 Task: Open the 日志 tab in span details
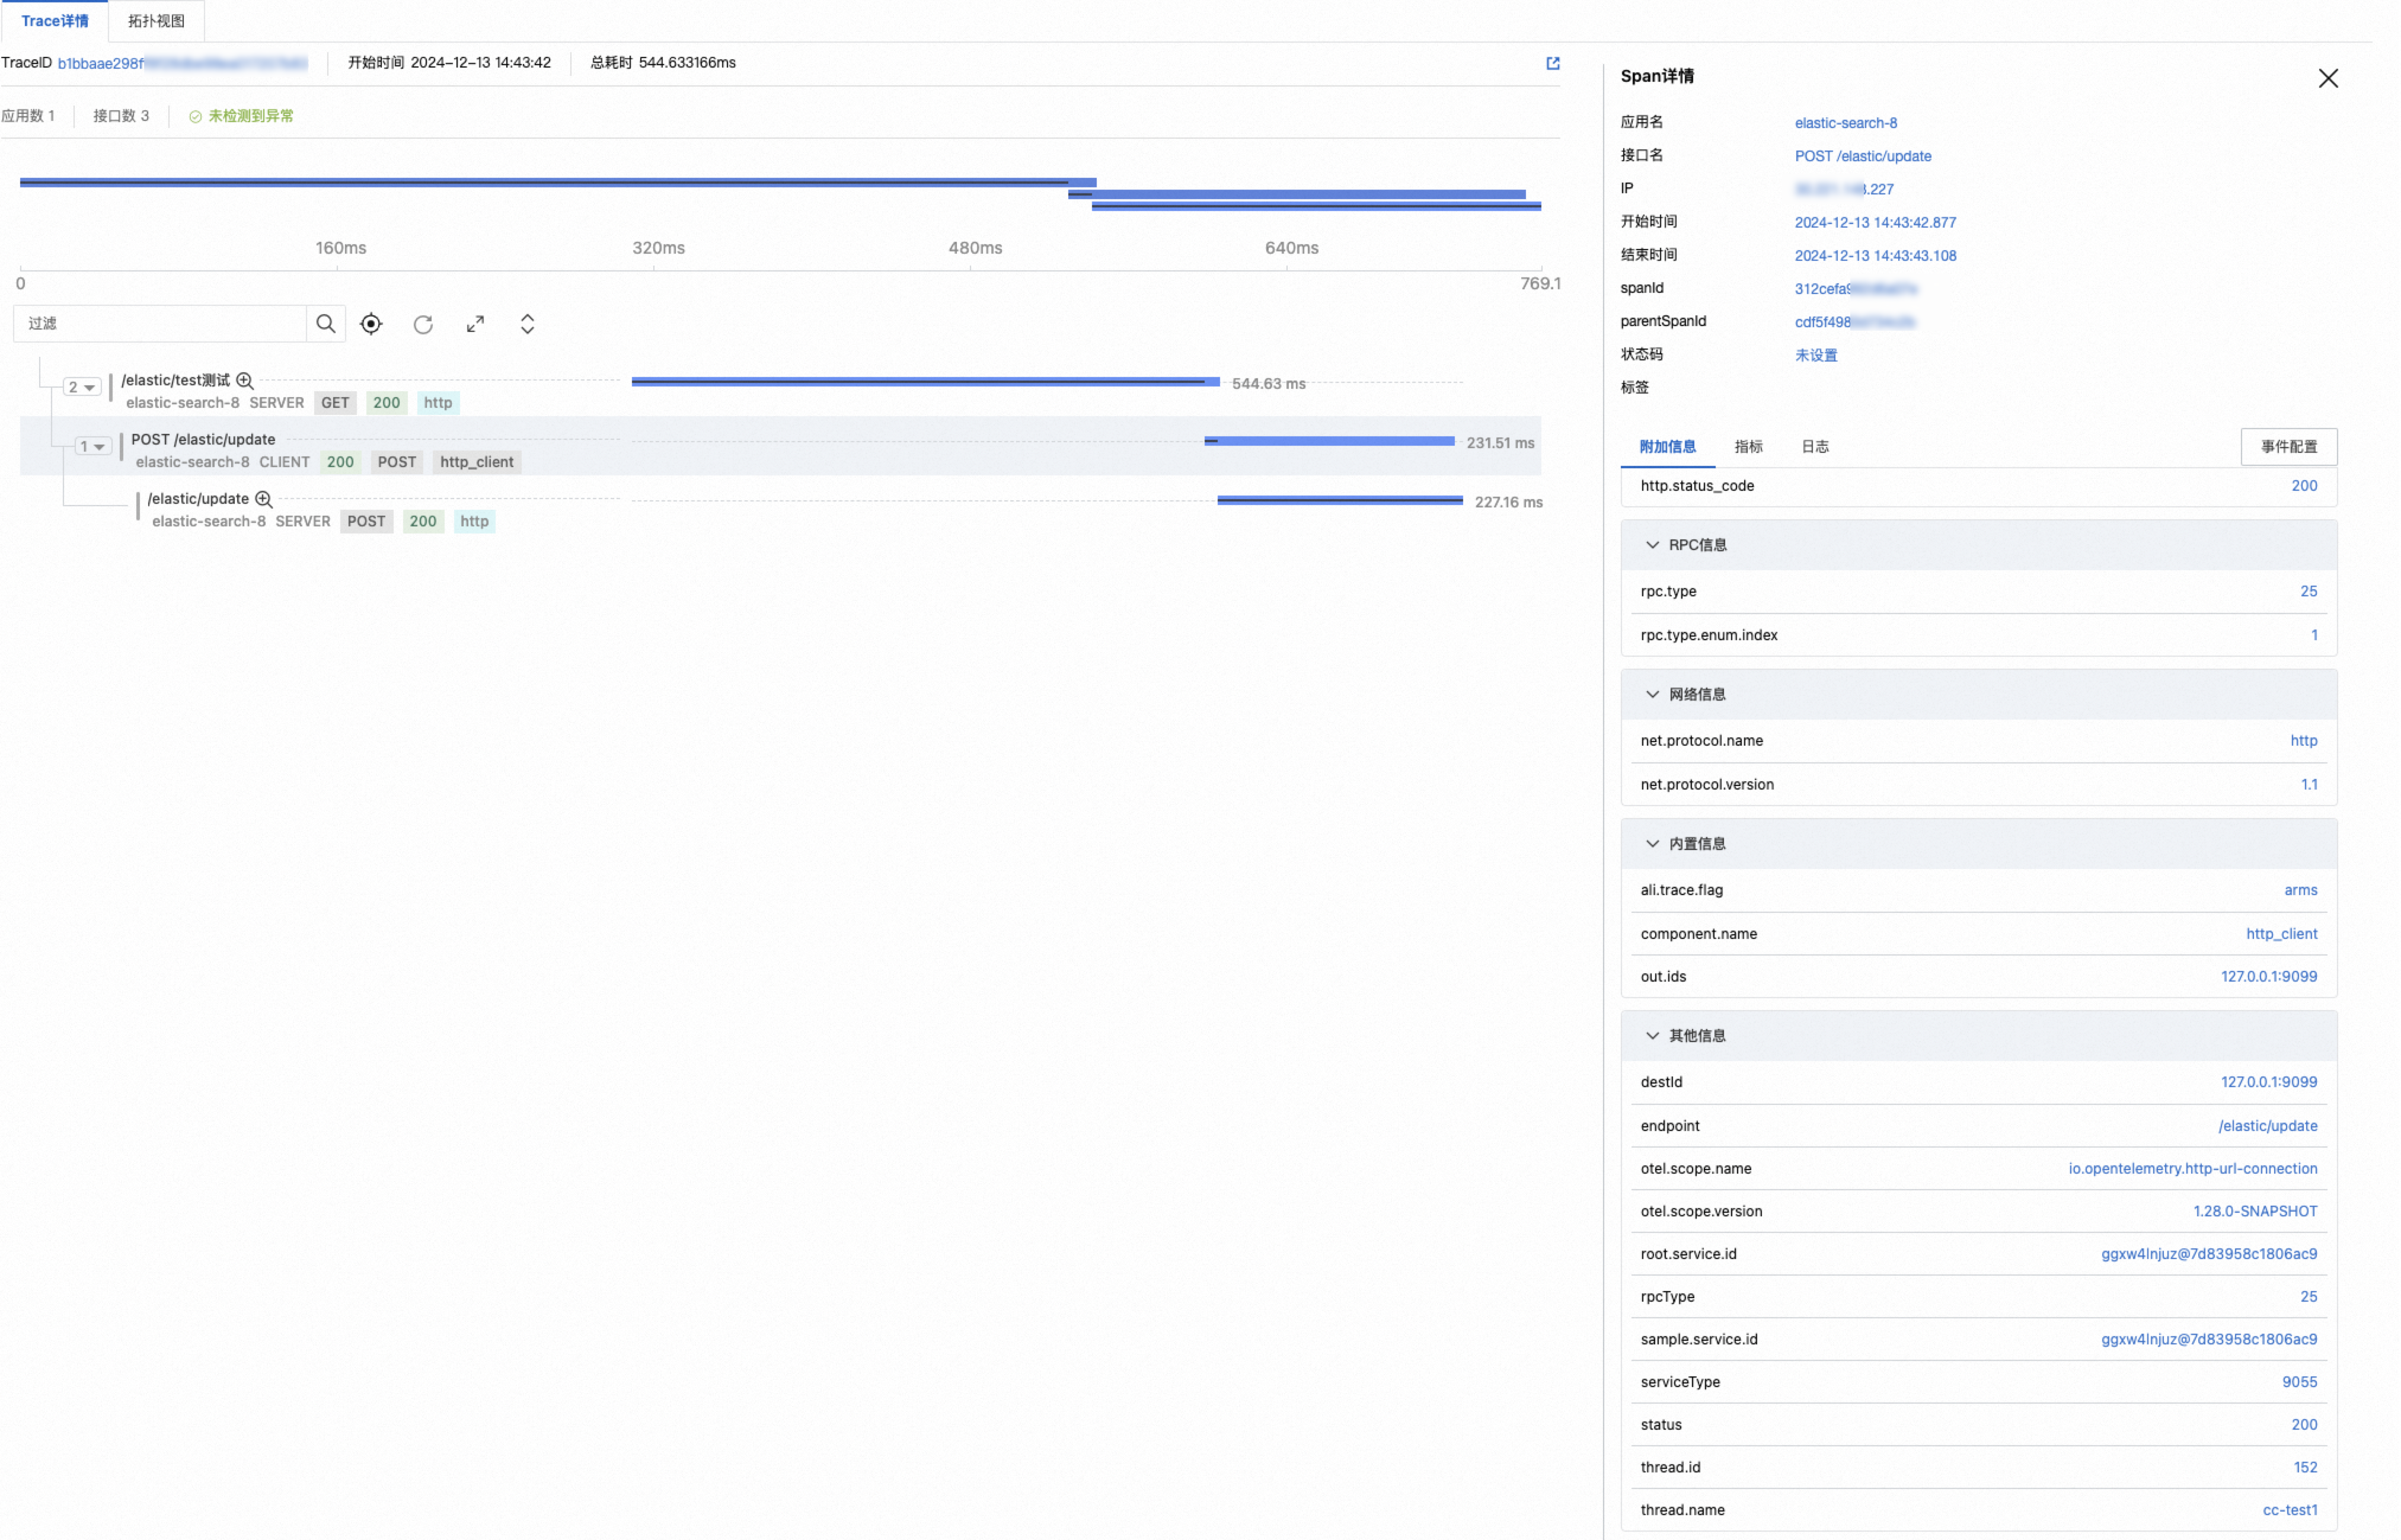pos(1815,446)
